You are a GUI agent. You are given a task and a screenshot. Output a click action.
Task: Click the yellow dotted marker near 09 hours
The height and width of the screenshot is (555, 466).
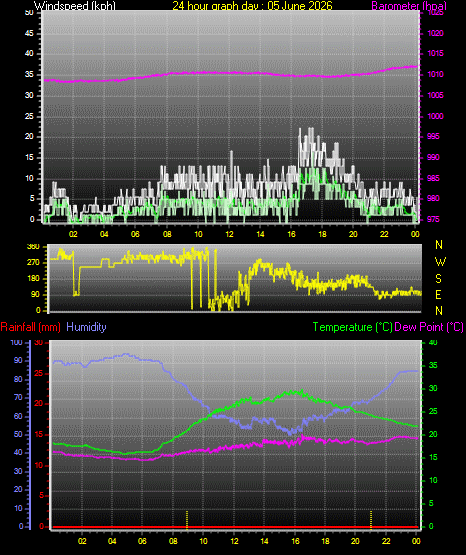tap(187, 520)
